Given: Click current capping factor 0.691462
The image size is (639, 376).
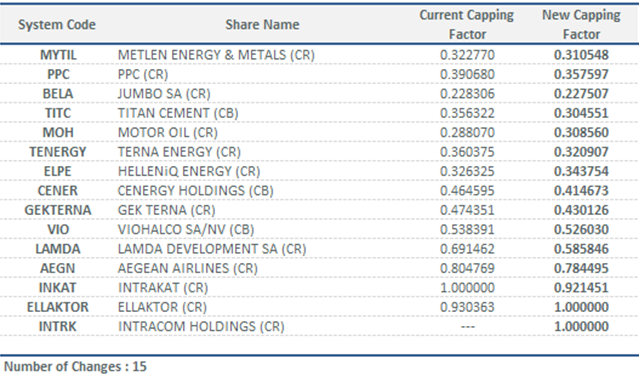Looking at the screenshot, I should point(467,249).
